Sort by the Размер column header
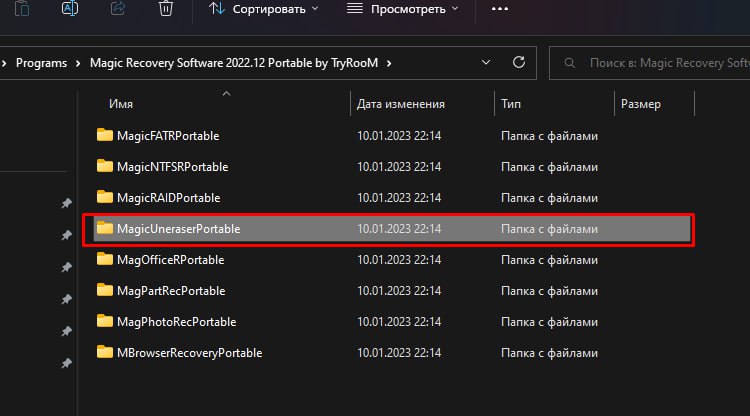This screenshot has width=750, height=416. click(x=640, y=104)
